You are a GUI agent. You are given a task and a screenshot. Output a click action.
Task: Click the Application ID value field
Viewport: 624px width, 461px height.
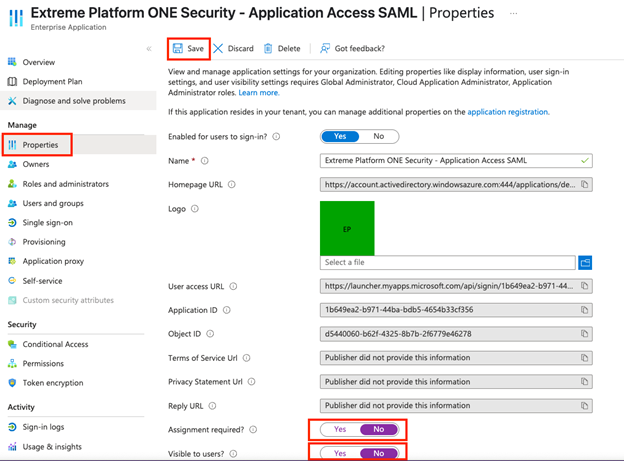[456, 310]
